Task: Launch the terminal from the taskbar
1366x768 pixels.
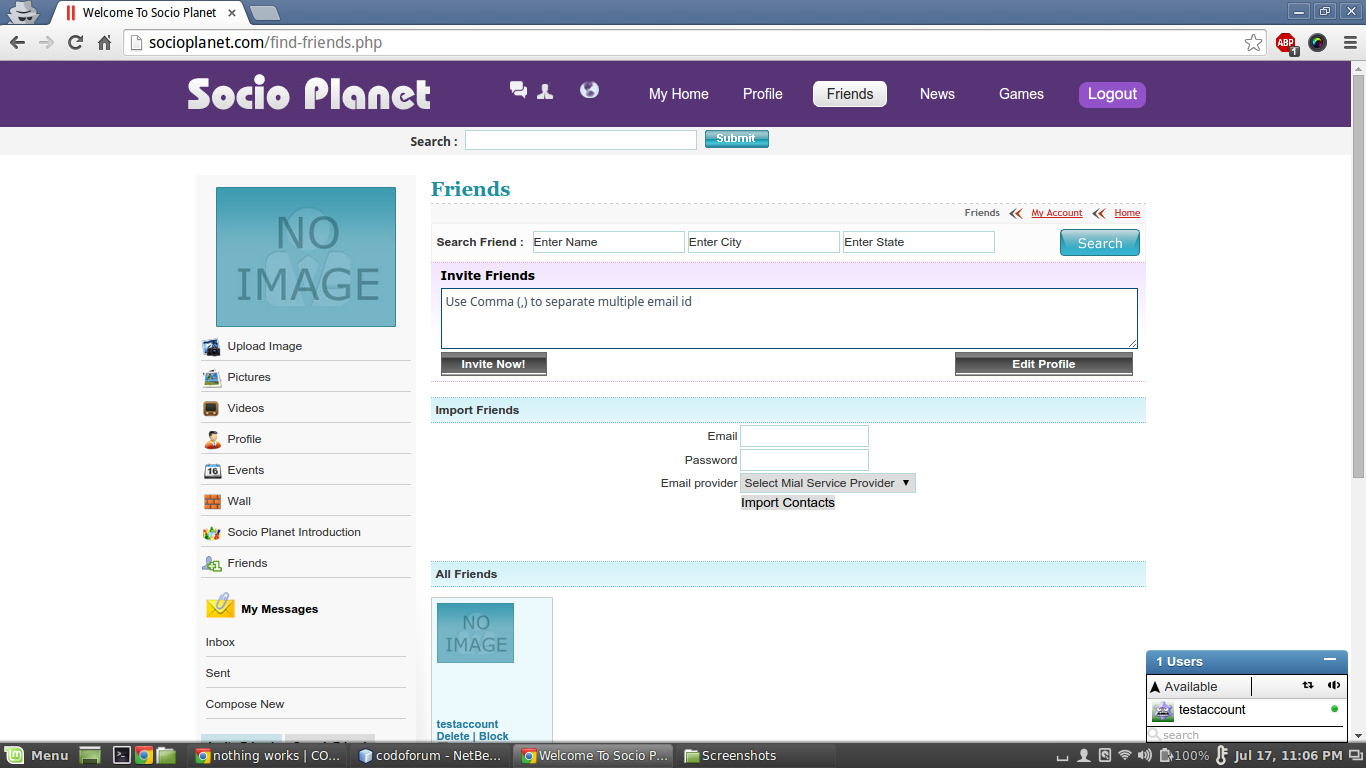Action: [121, 755]
